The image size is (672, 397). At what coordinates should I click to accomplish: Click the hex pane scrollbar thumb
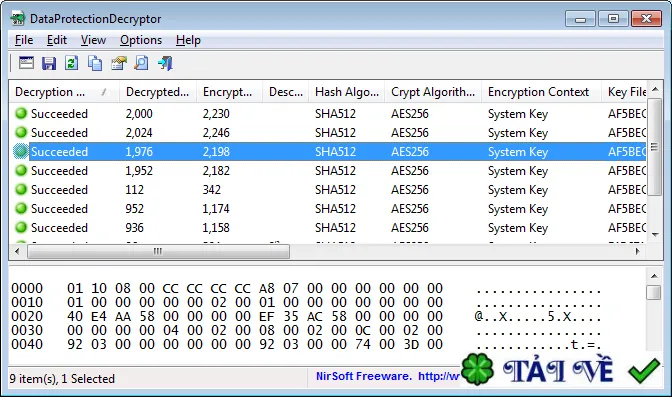(x=654, y=293)
